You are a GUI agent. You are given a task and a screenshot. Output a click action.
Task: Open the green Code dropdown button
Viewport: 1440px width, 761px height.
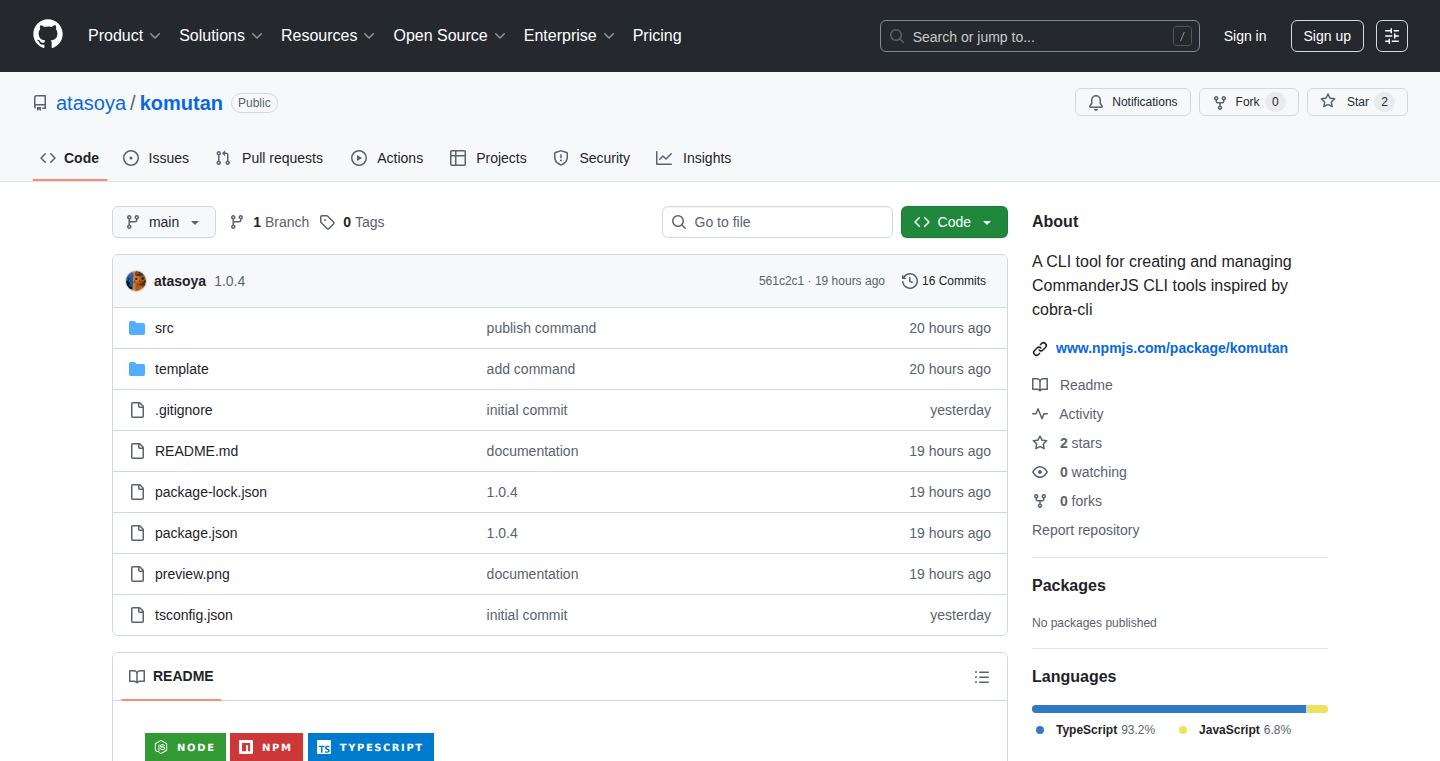tap(954, 222)
